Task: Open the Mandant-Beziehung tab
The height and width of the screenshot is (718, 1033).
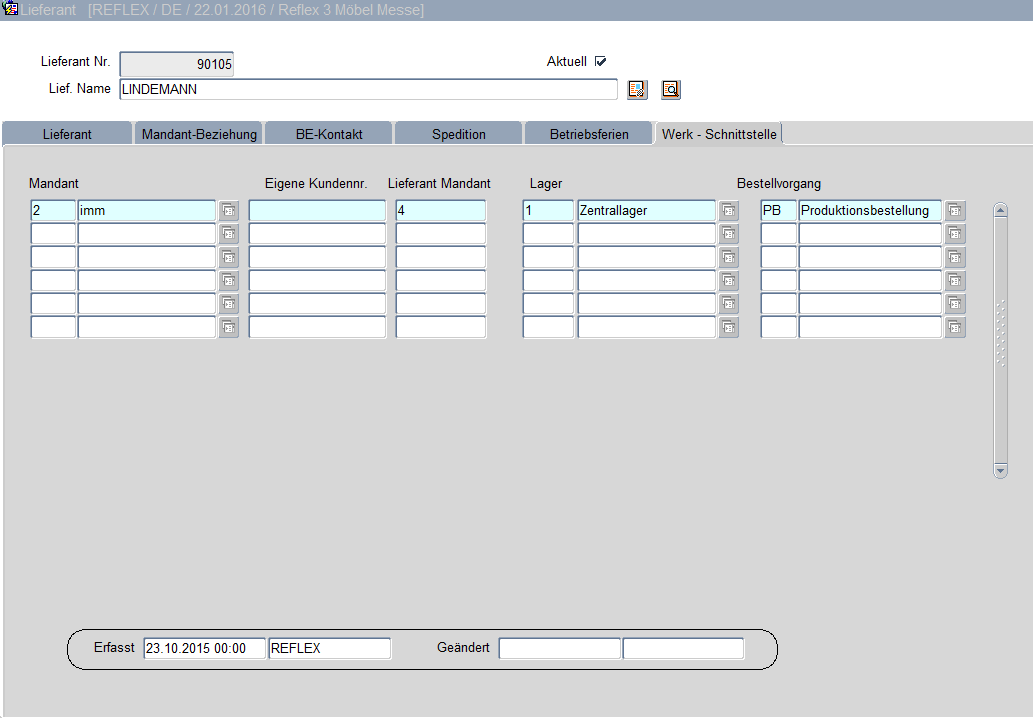Action: [199, 134]
